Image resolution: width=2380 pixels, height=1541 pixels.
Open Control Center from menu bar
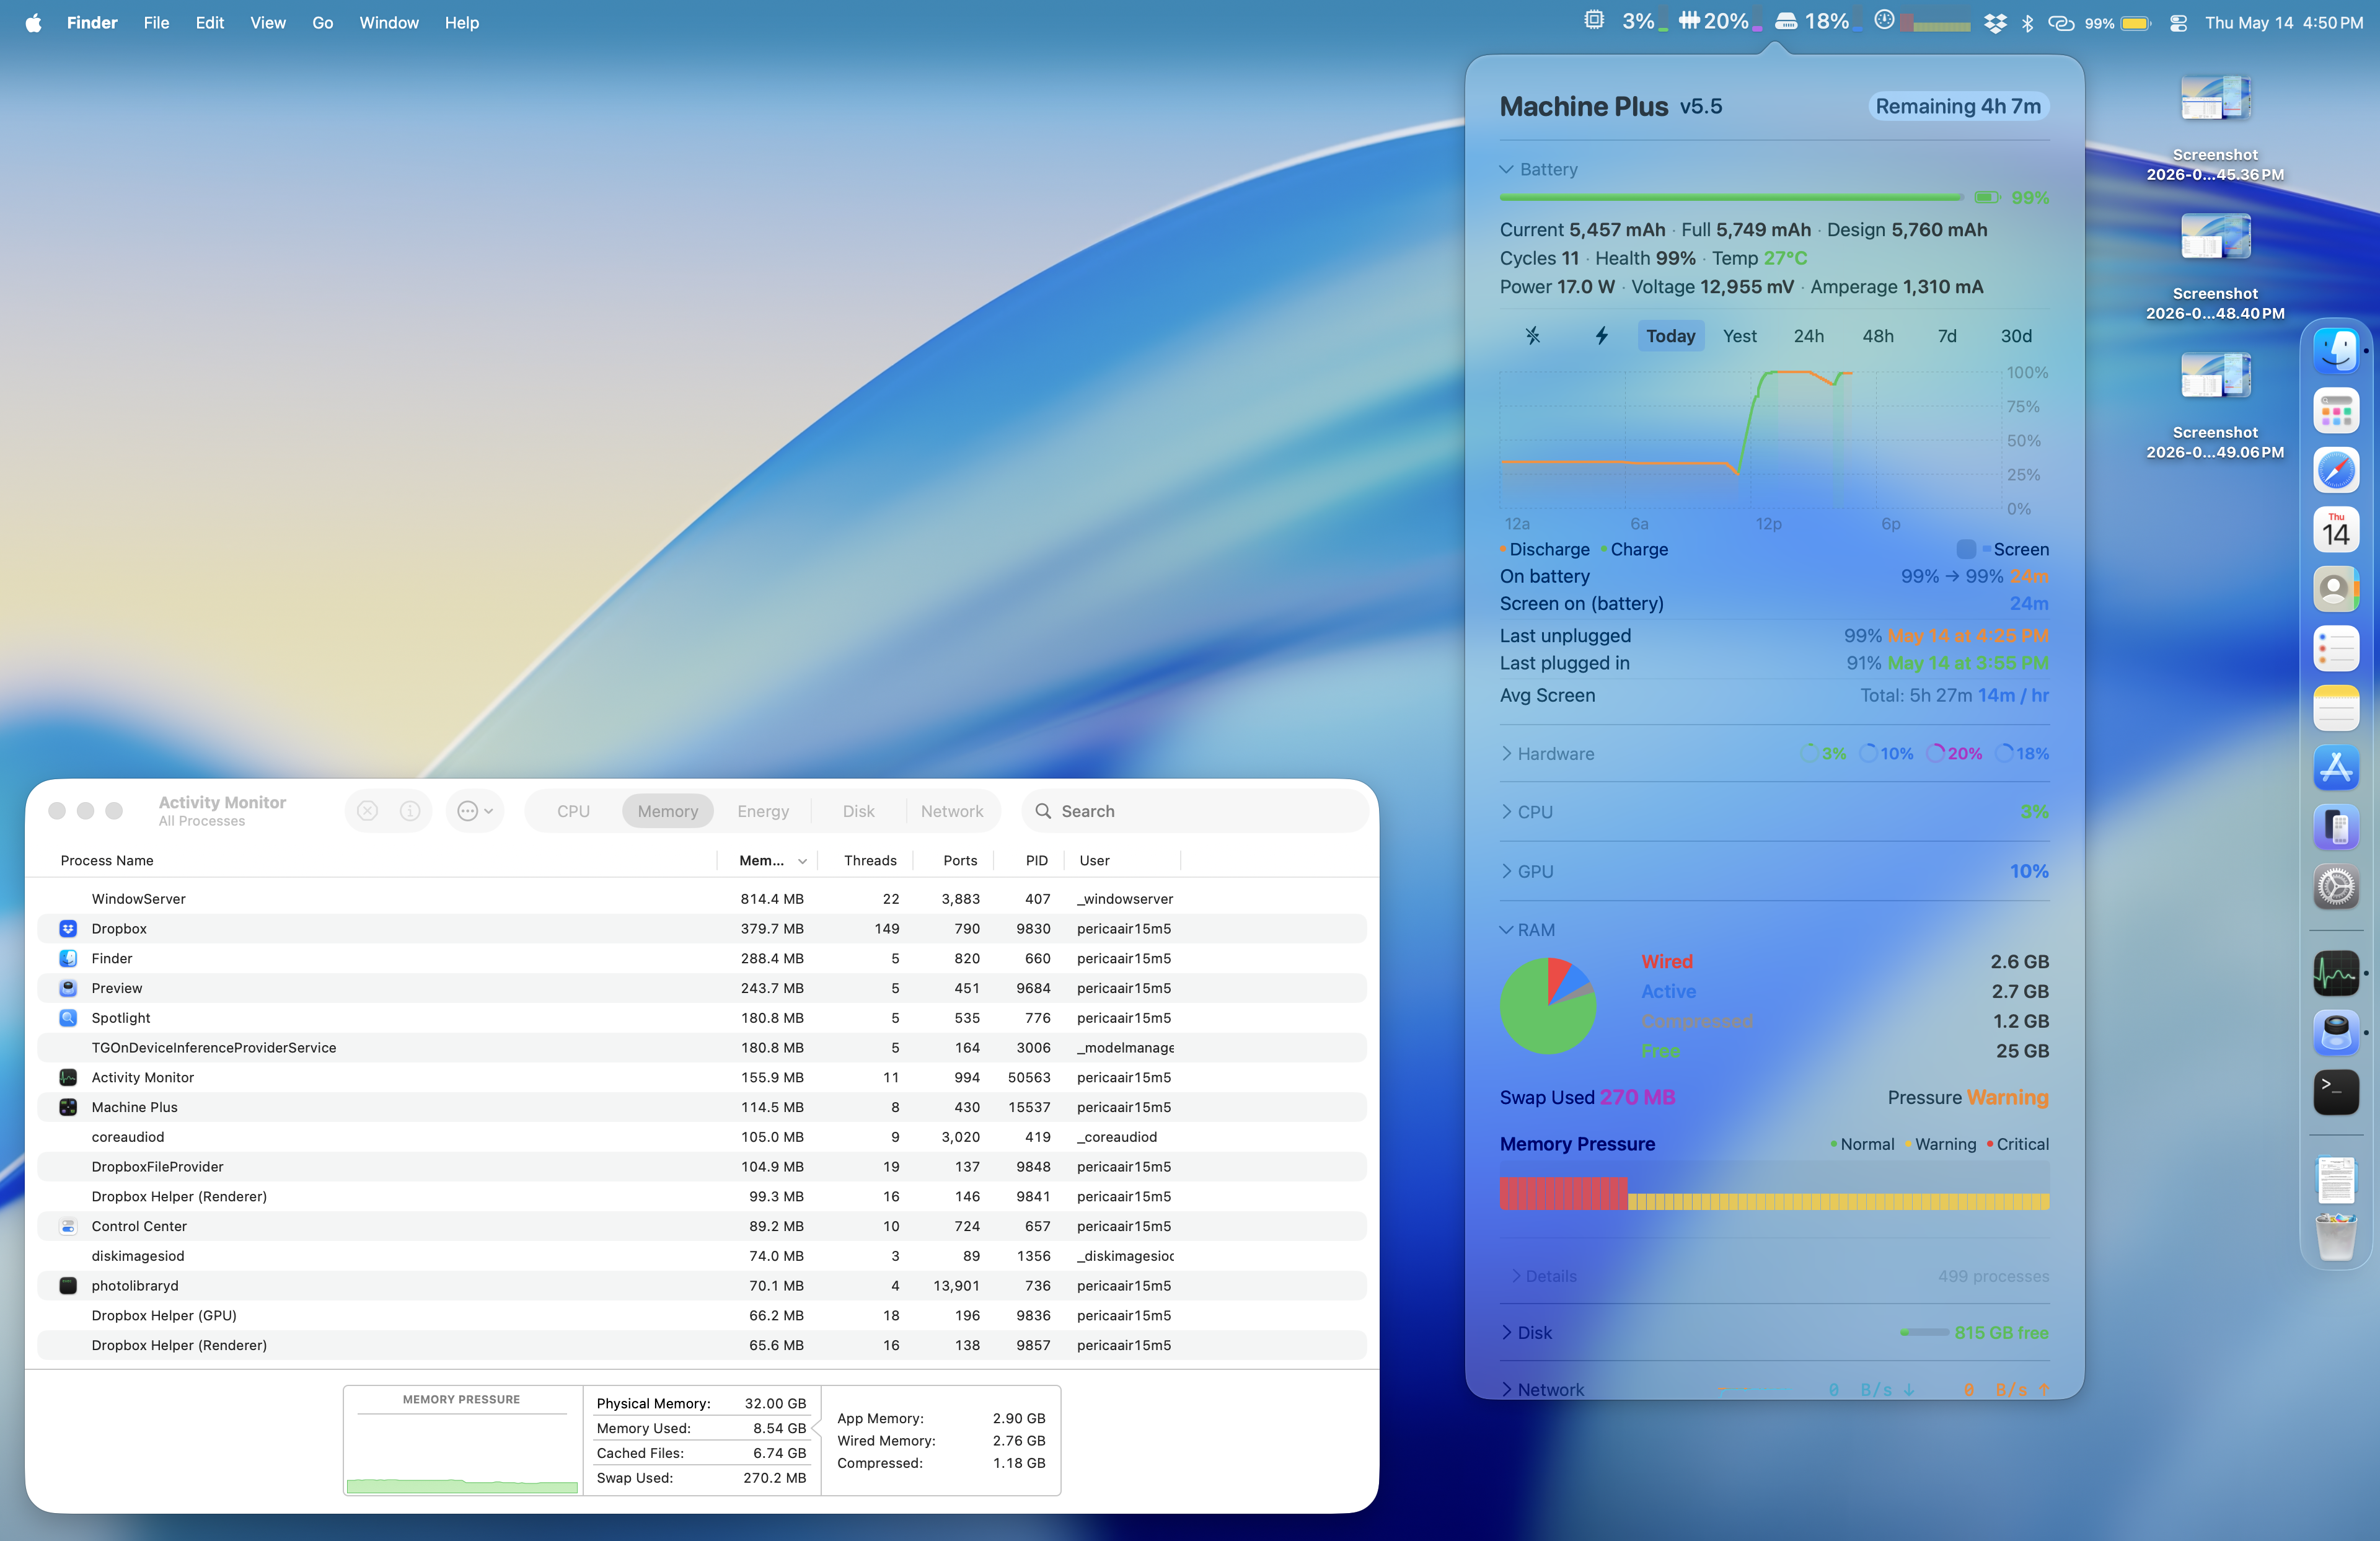2178,22
